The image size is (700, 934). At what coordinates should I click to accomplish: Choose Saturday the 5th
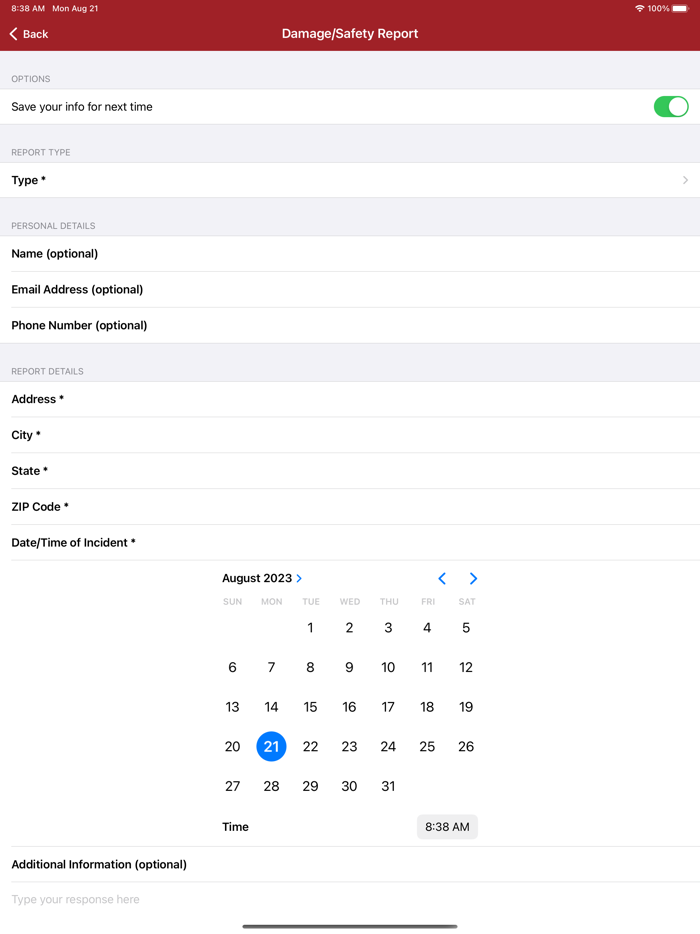[x=466, y=628]
